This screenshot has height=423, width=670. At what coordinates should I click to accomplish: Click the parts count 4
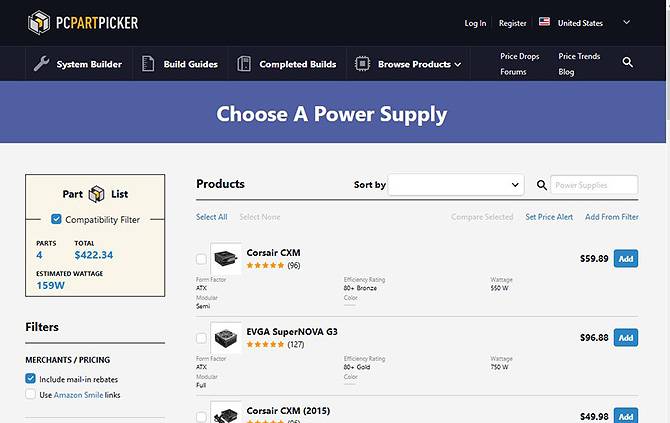click(x=39, y=255)
